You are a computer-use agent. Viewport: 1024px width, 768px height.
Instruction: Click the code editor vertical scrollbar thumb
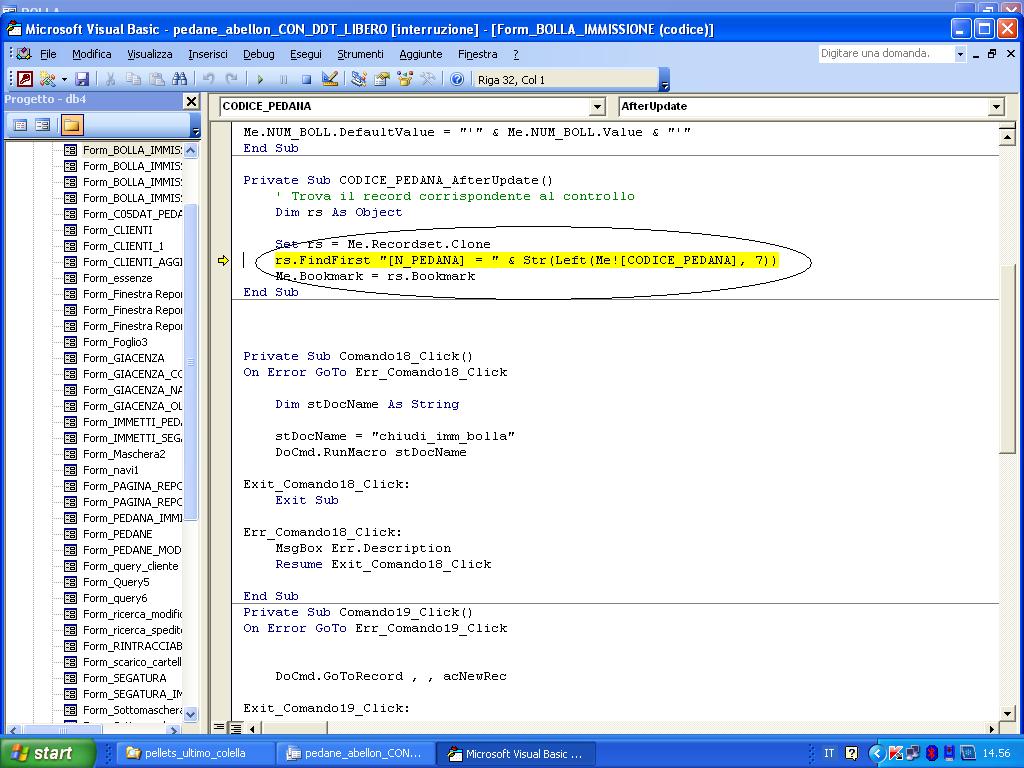click(1006, 357)
